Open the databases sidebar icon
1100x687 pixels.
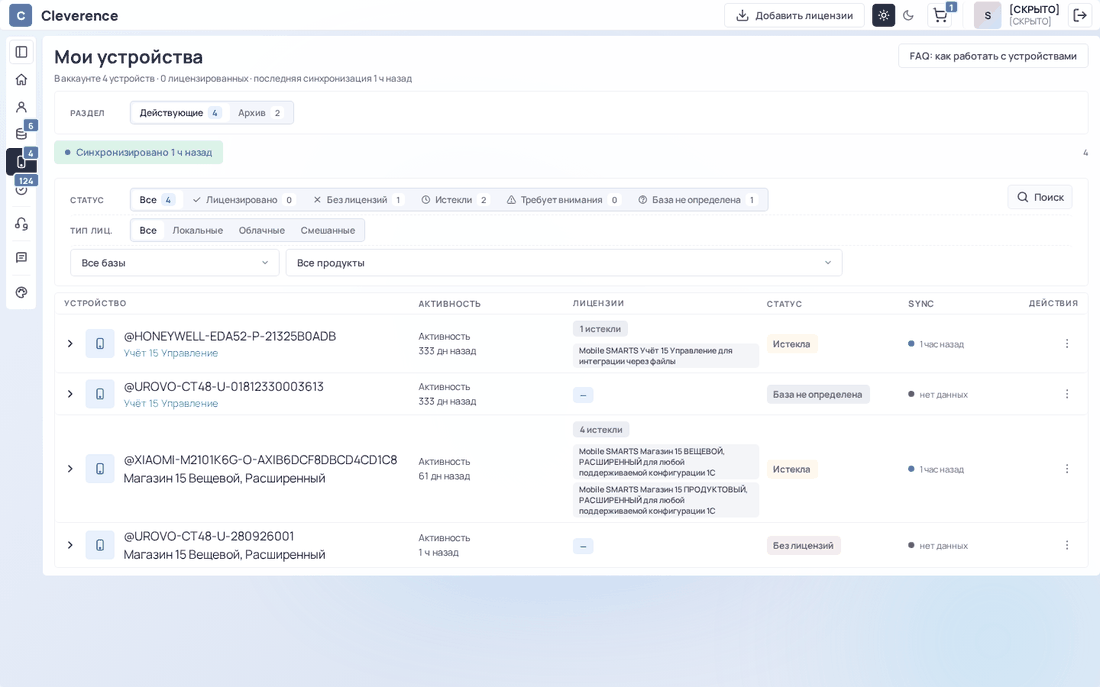(x=21, y=134)
